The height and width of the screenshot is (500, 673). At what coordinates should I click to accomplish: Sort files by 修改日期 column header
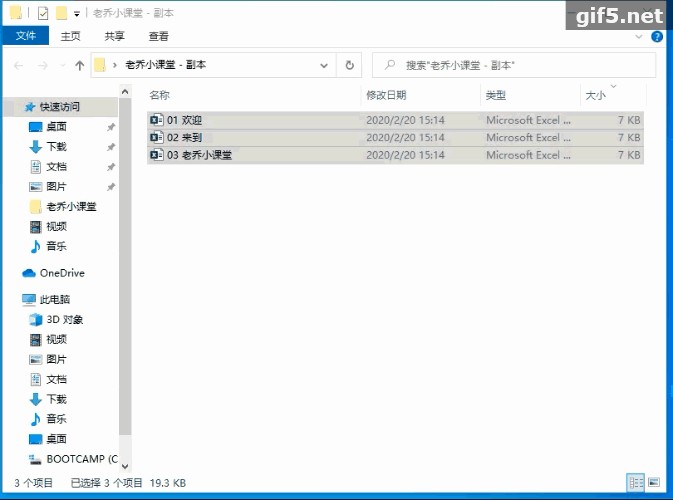click(386, 95)
